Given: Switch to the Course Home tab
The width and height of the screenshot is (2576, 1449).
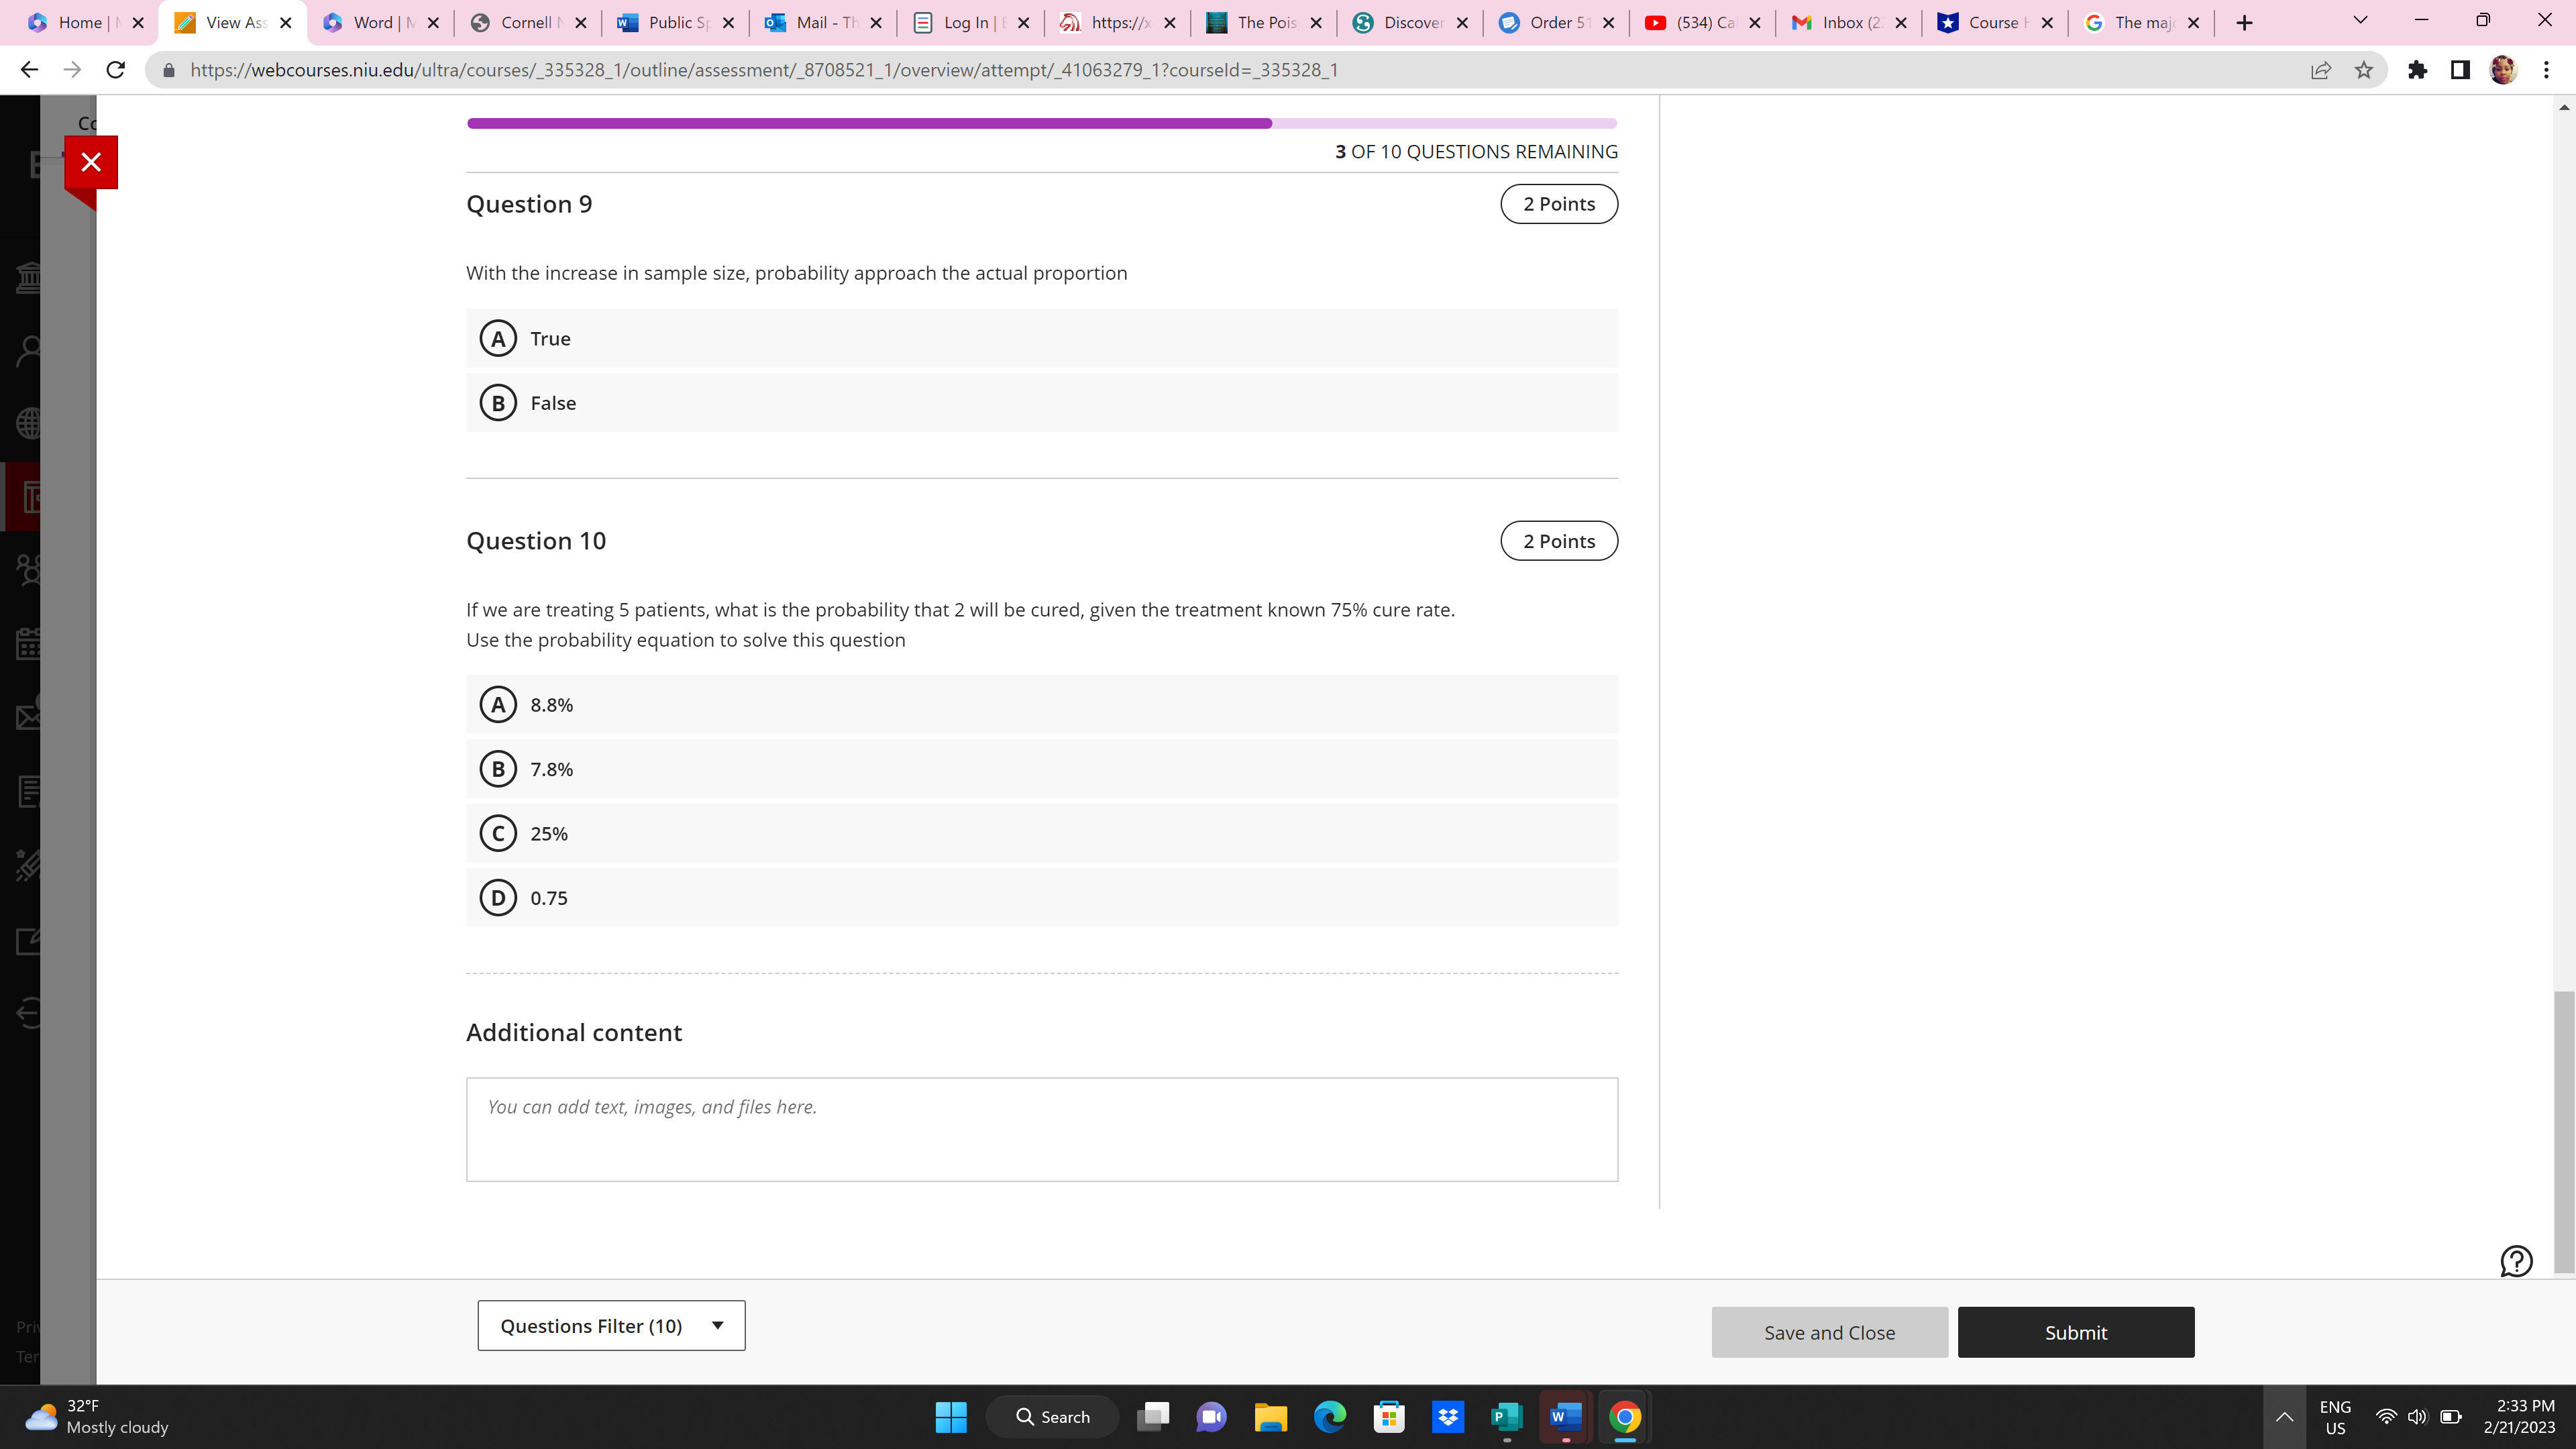Looking at the screenshot, I should (x=1994, y=22).
